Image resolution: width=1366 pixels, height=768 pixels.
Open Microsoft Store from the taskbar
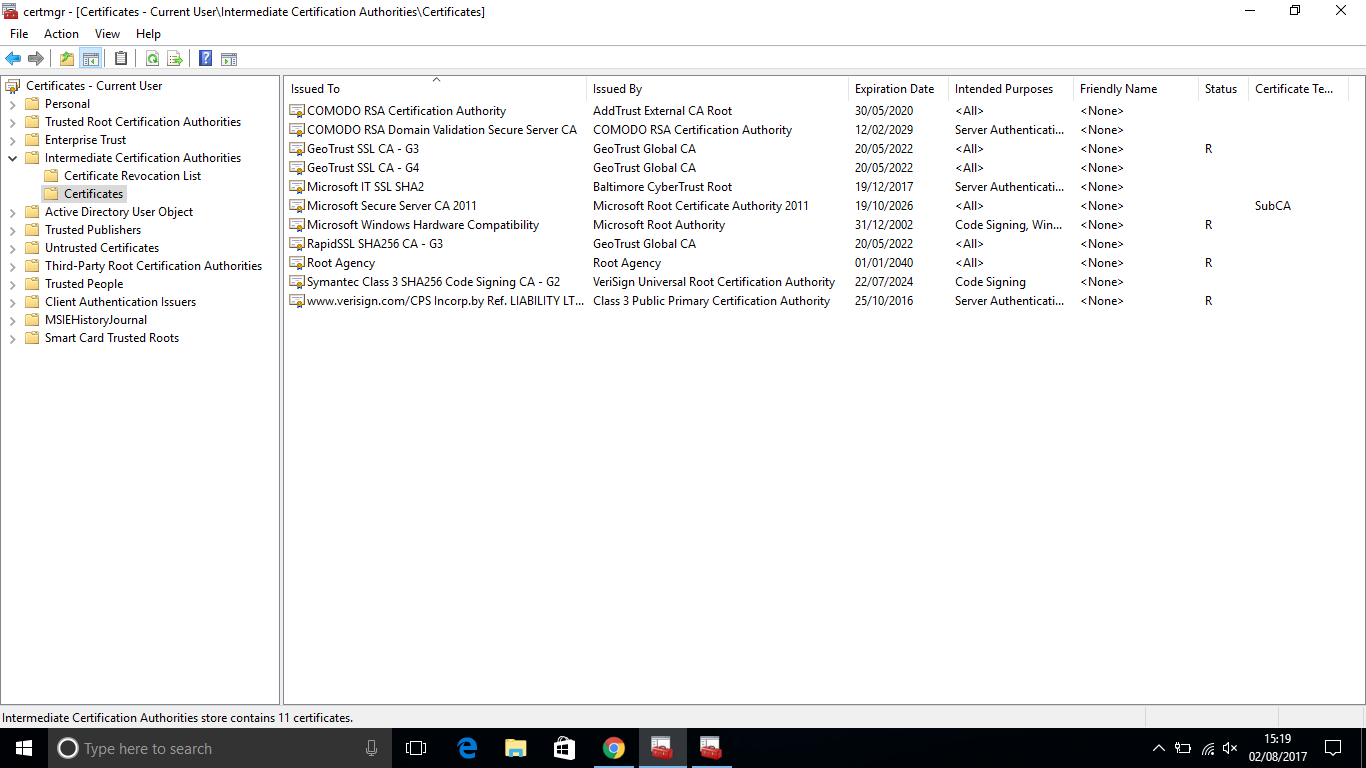[x=565, y=748]
